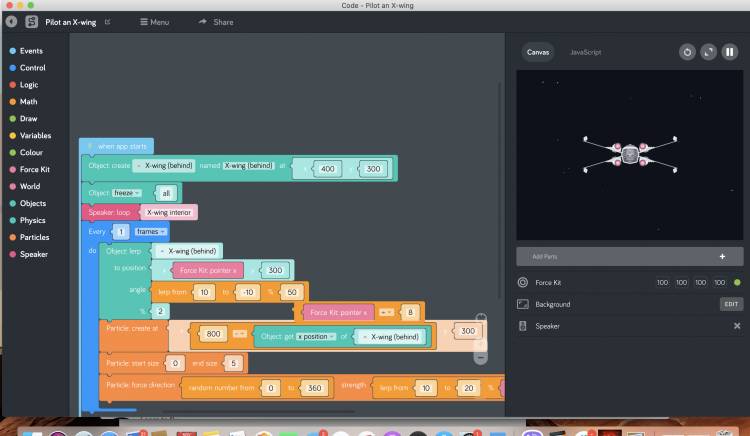Select the 'when app starts' event block

point(117,146)
